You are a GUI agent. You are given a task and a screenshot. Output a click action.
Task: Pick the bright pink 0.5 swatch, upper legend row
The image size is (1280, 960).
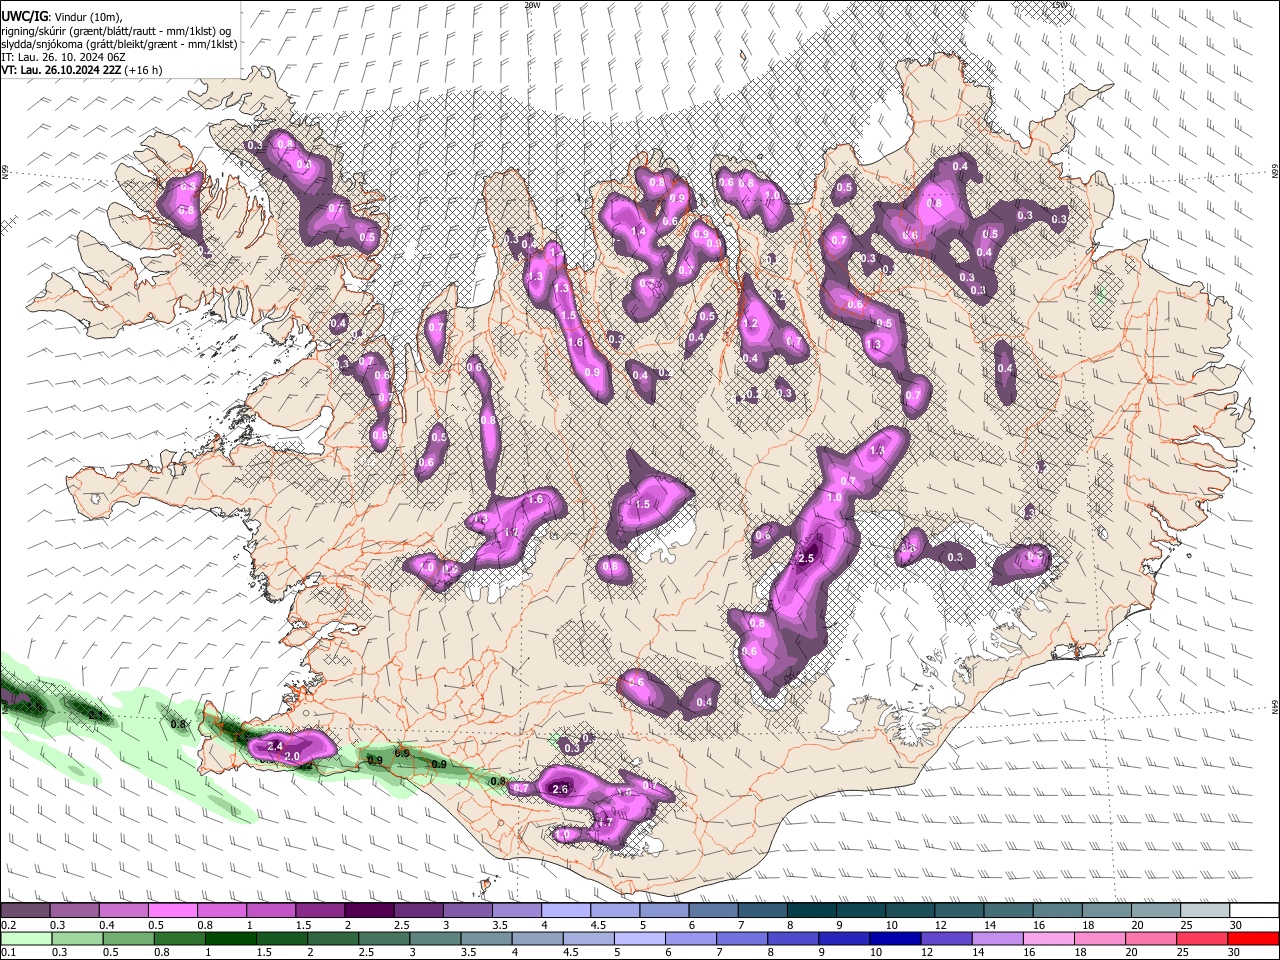172,911
